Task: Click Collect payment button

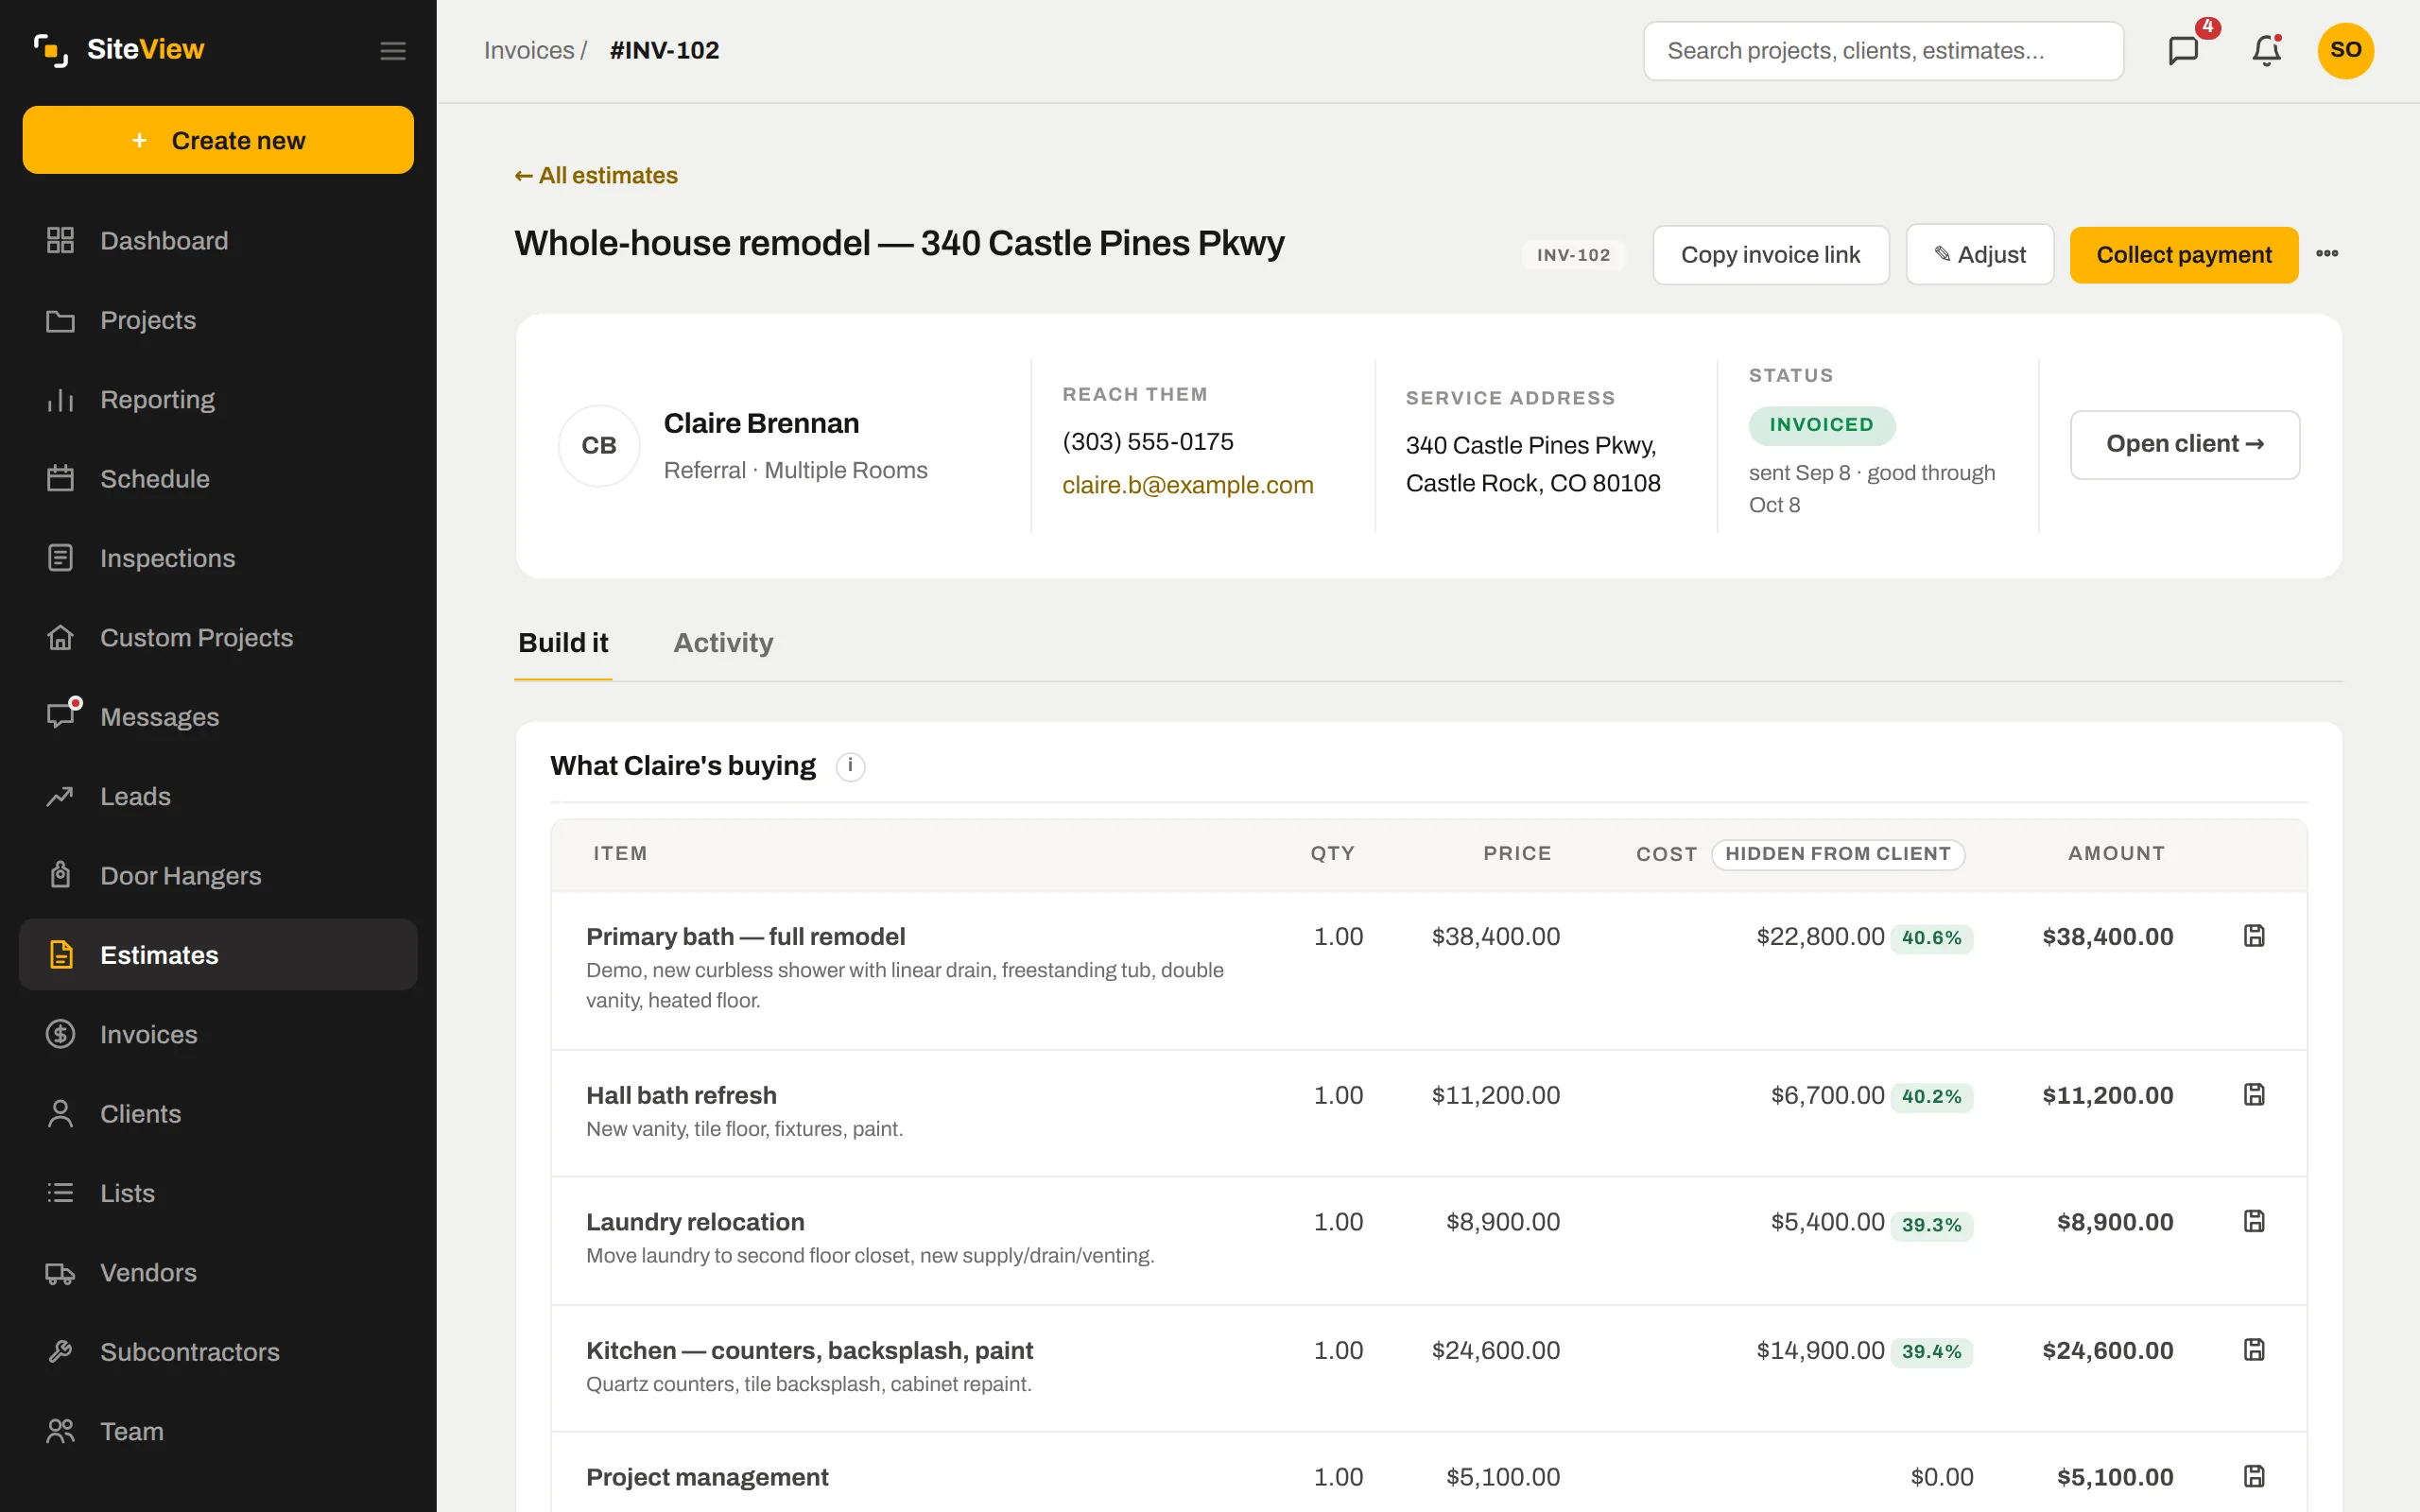Action: [x=2184, y=255]
